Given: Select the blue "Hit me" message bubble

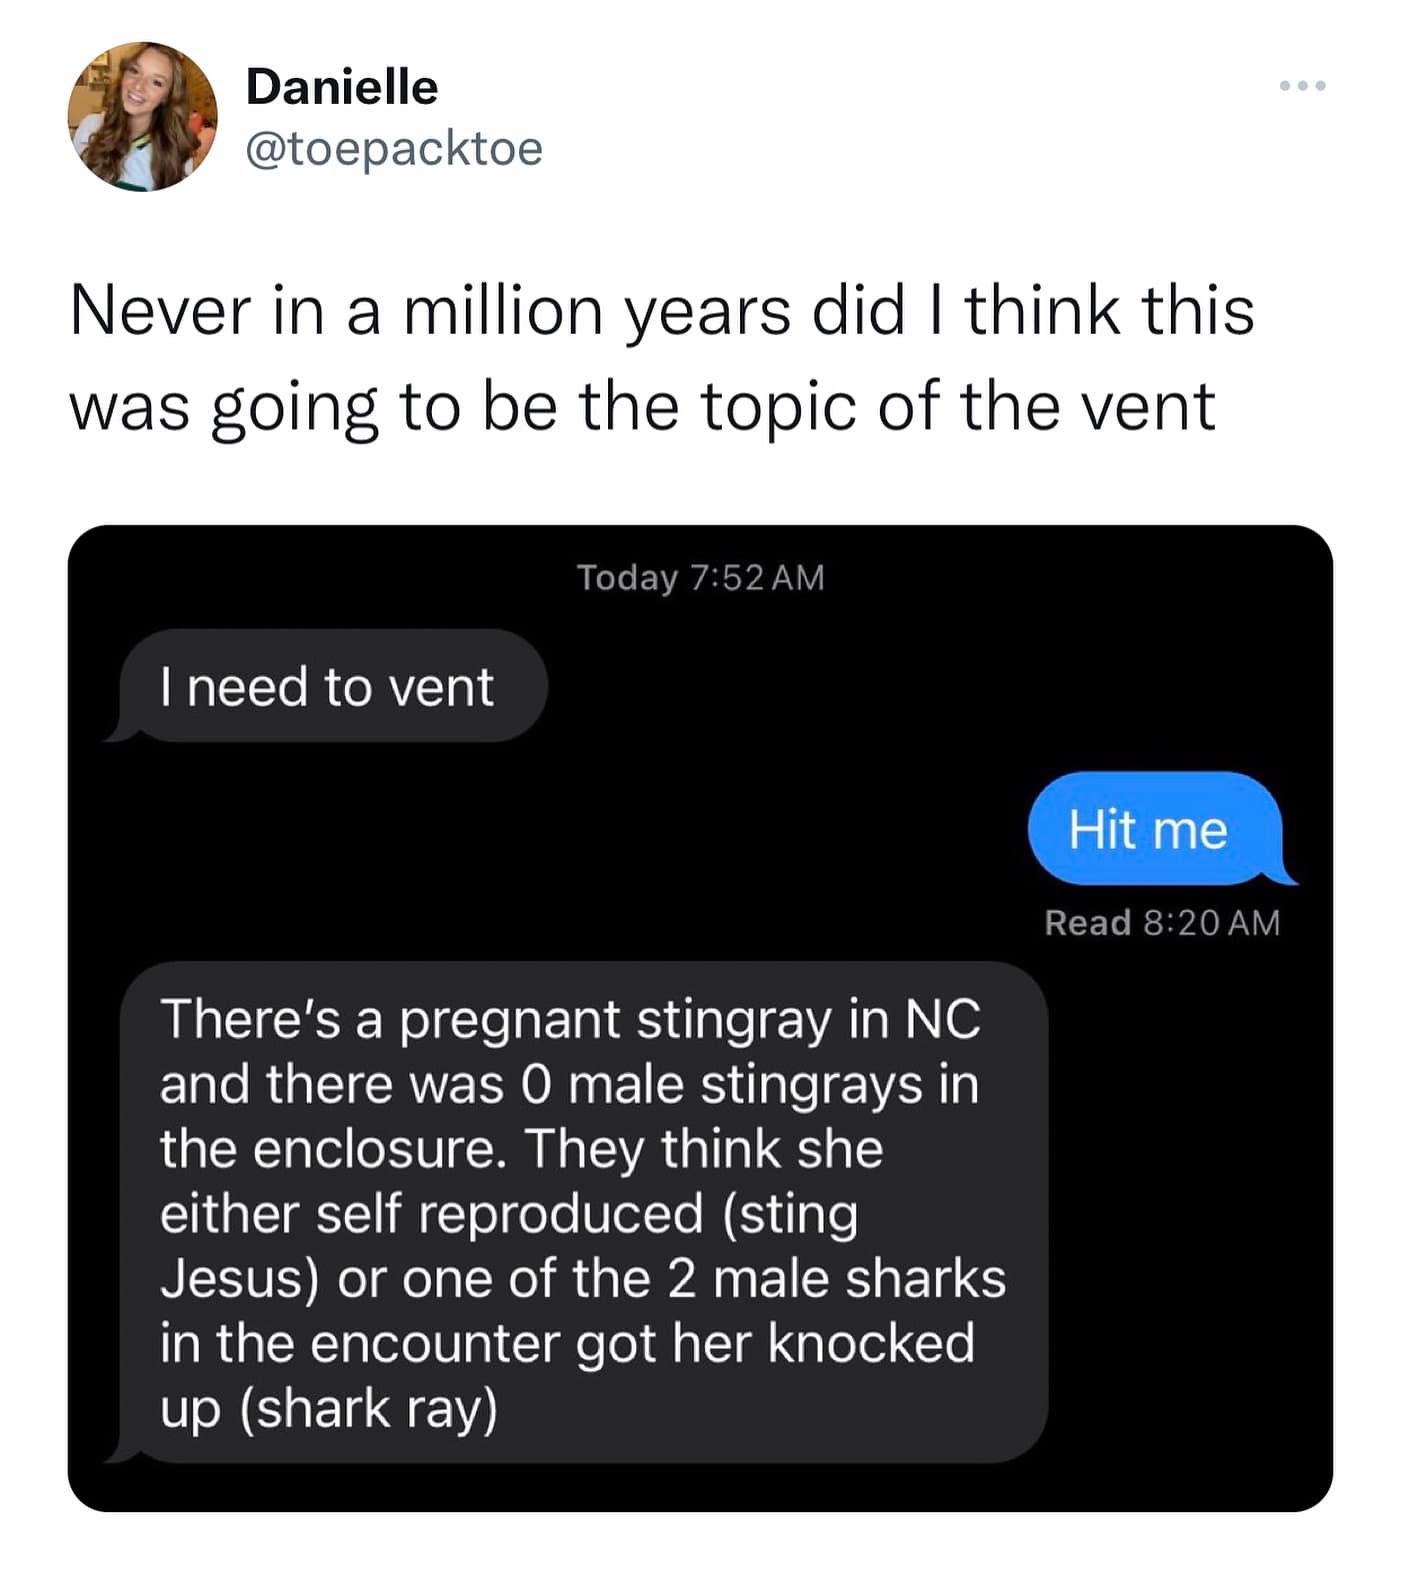Looking at the screenshot, I should point(1150,830).
